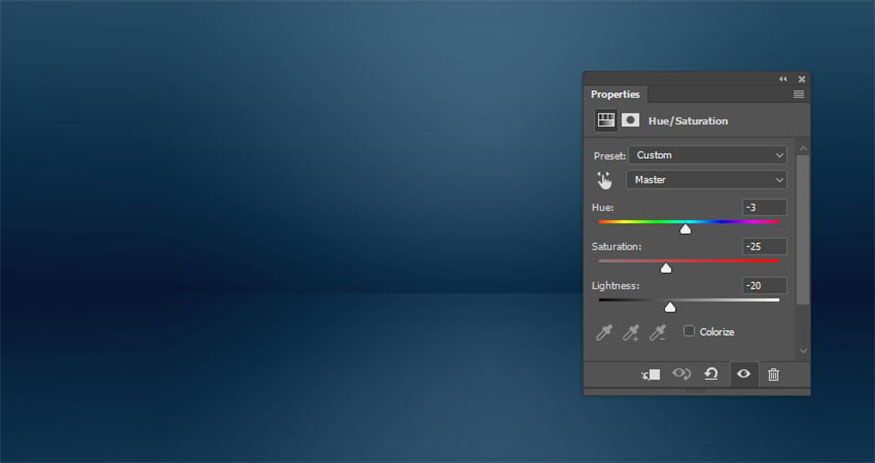
Task: Click the Saturation slider handle
Action: tap(666, 268)
